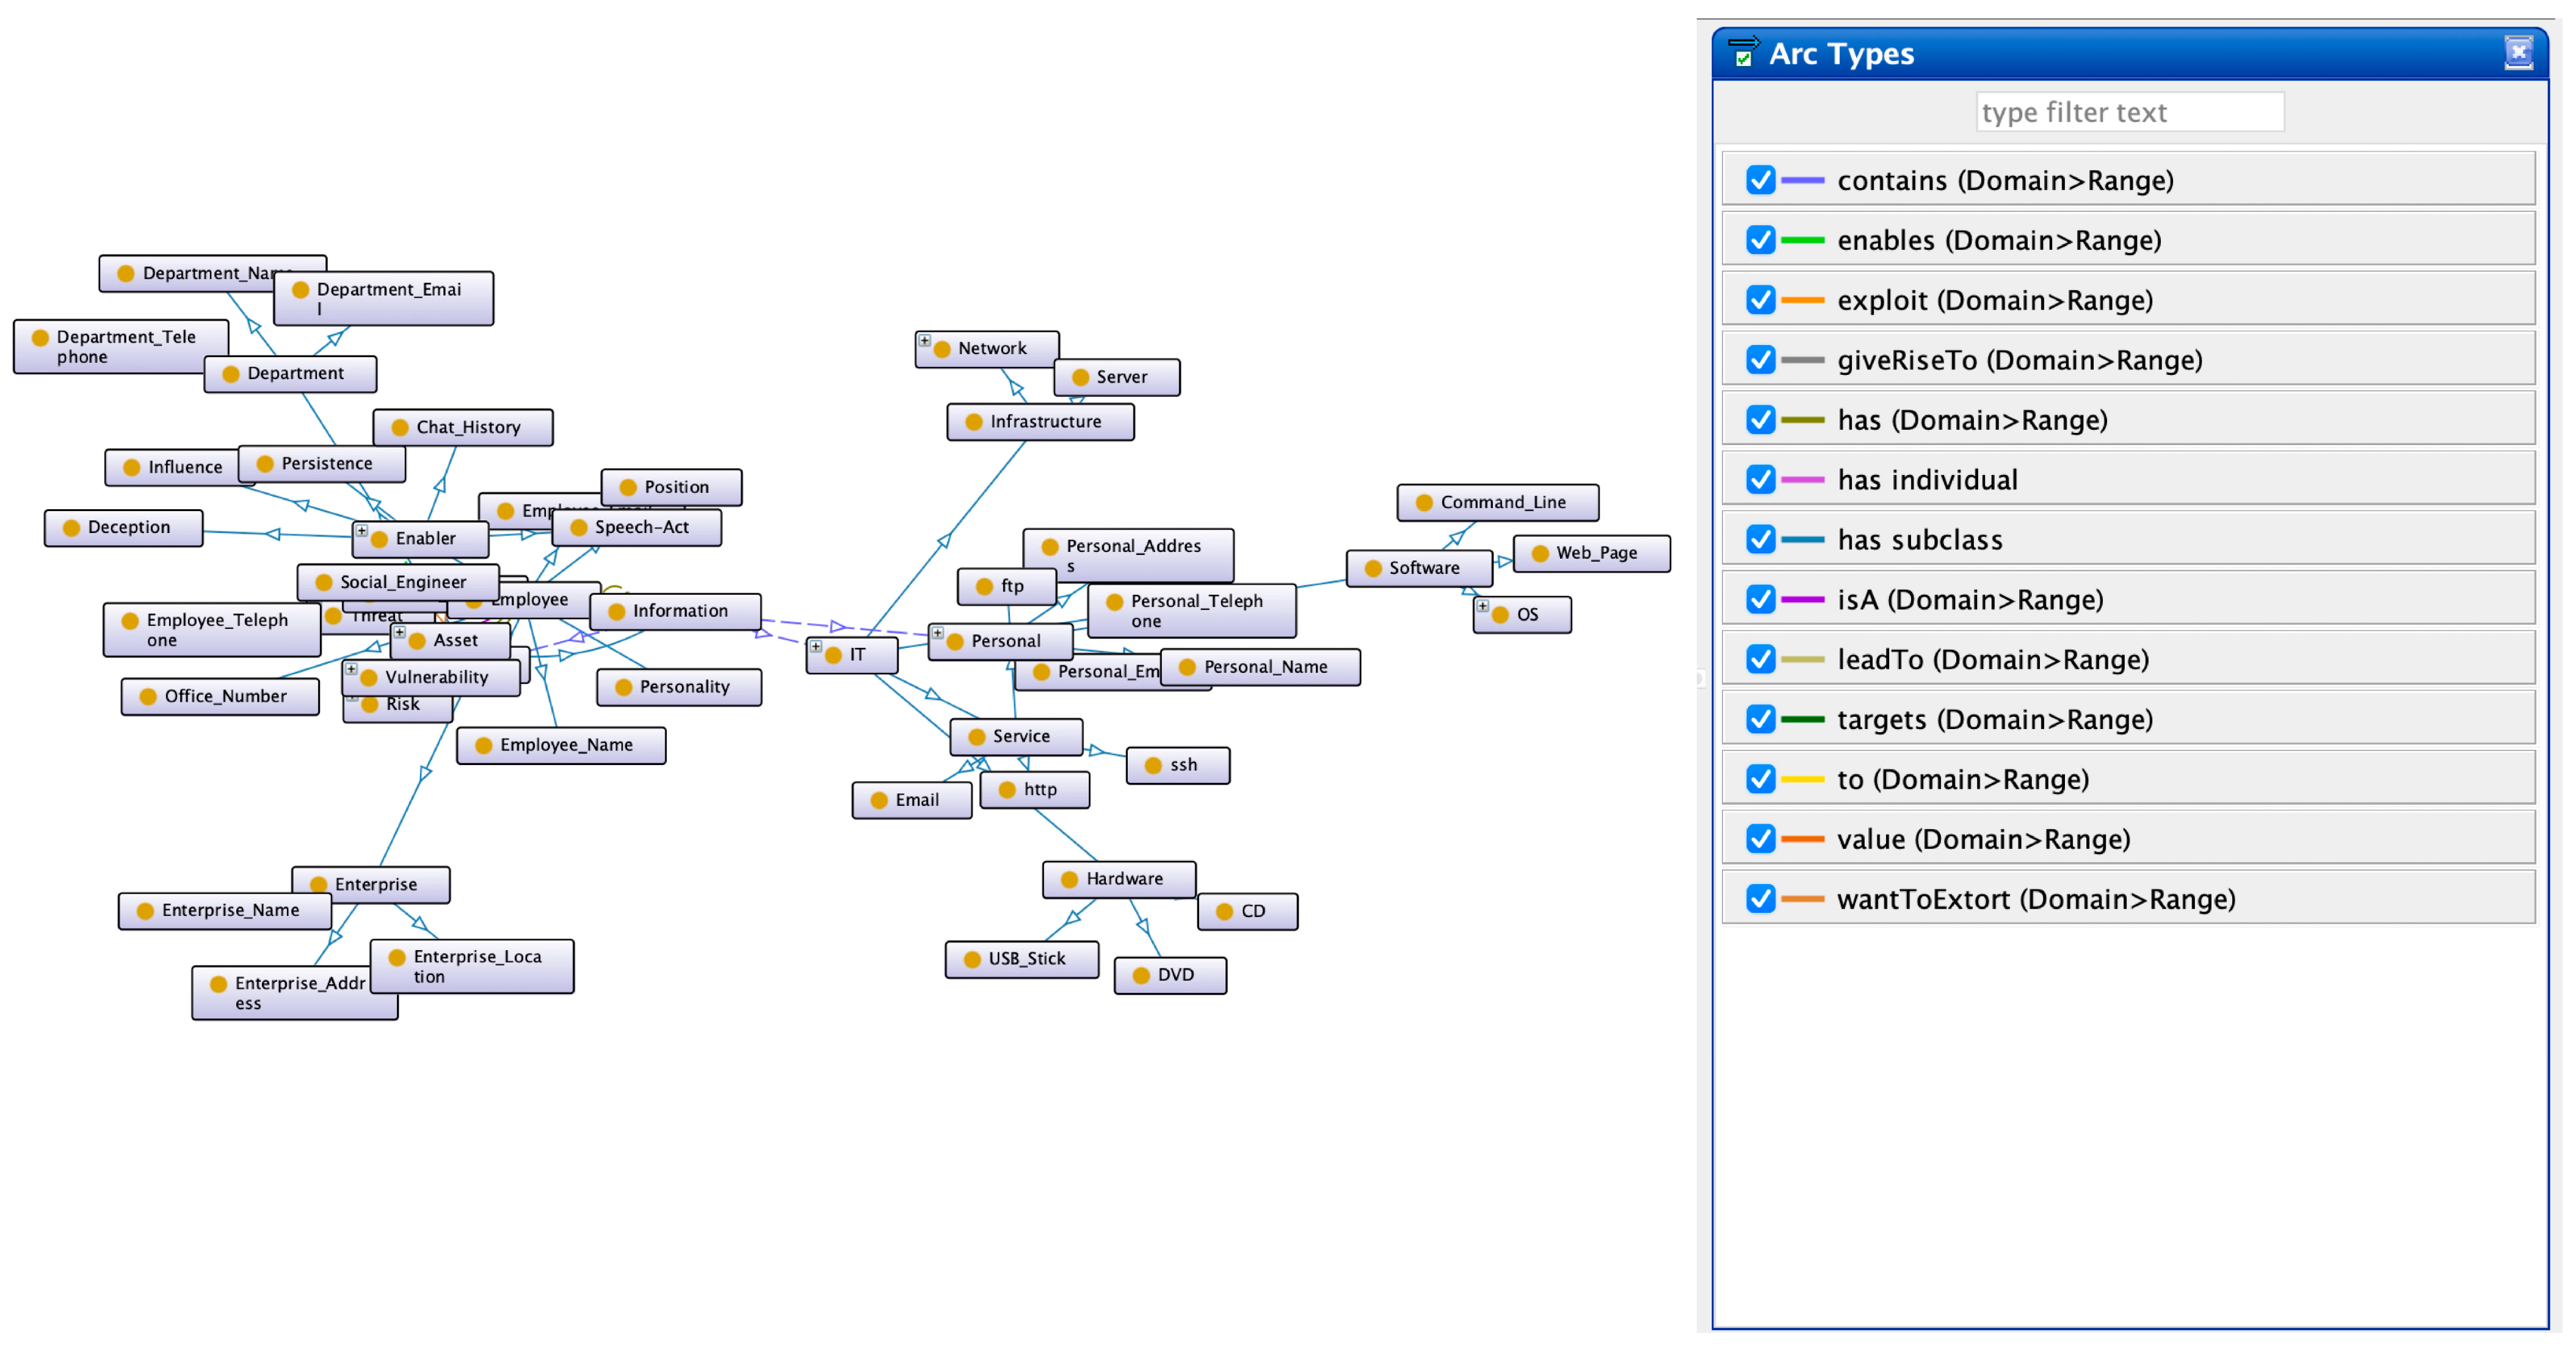The height and width of the screenshot is (1350, 2576).
Task: Expand the OS node plus sign
Action: pyautogui.click(x=1483, y=606)
